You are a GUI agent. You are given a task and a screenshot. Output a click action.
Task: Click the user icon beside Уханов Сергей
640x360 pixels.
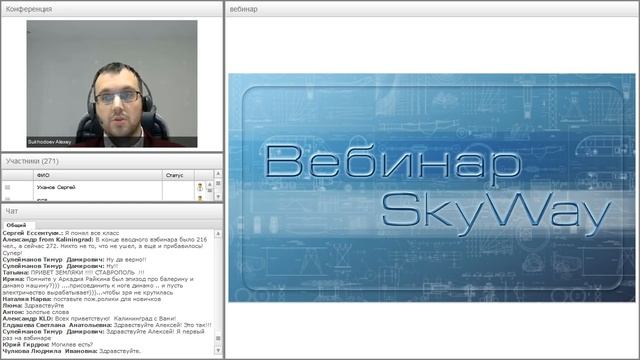[200, 187]
